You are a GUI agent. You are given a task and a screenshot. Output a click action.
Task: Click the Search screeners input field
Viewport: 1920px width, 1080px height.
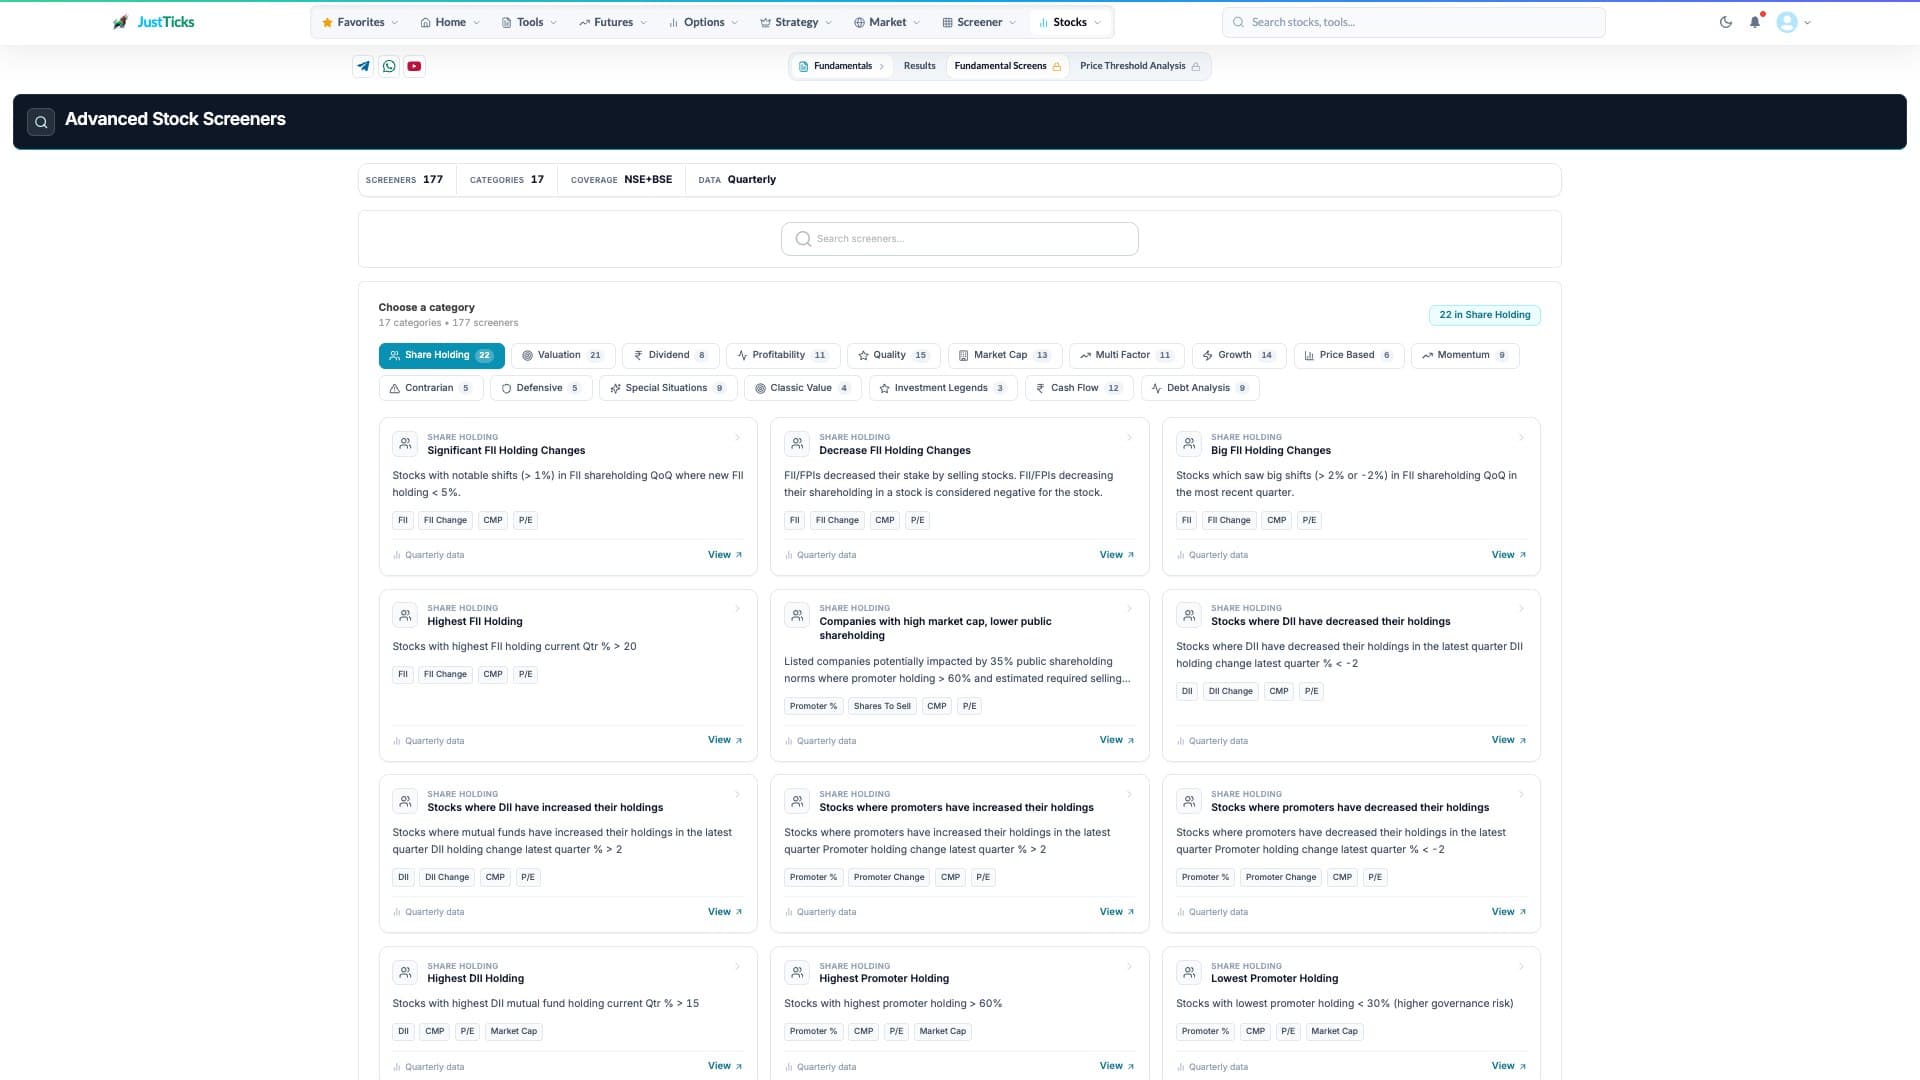click(x=959, y=239)
